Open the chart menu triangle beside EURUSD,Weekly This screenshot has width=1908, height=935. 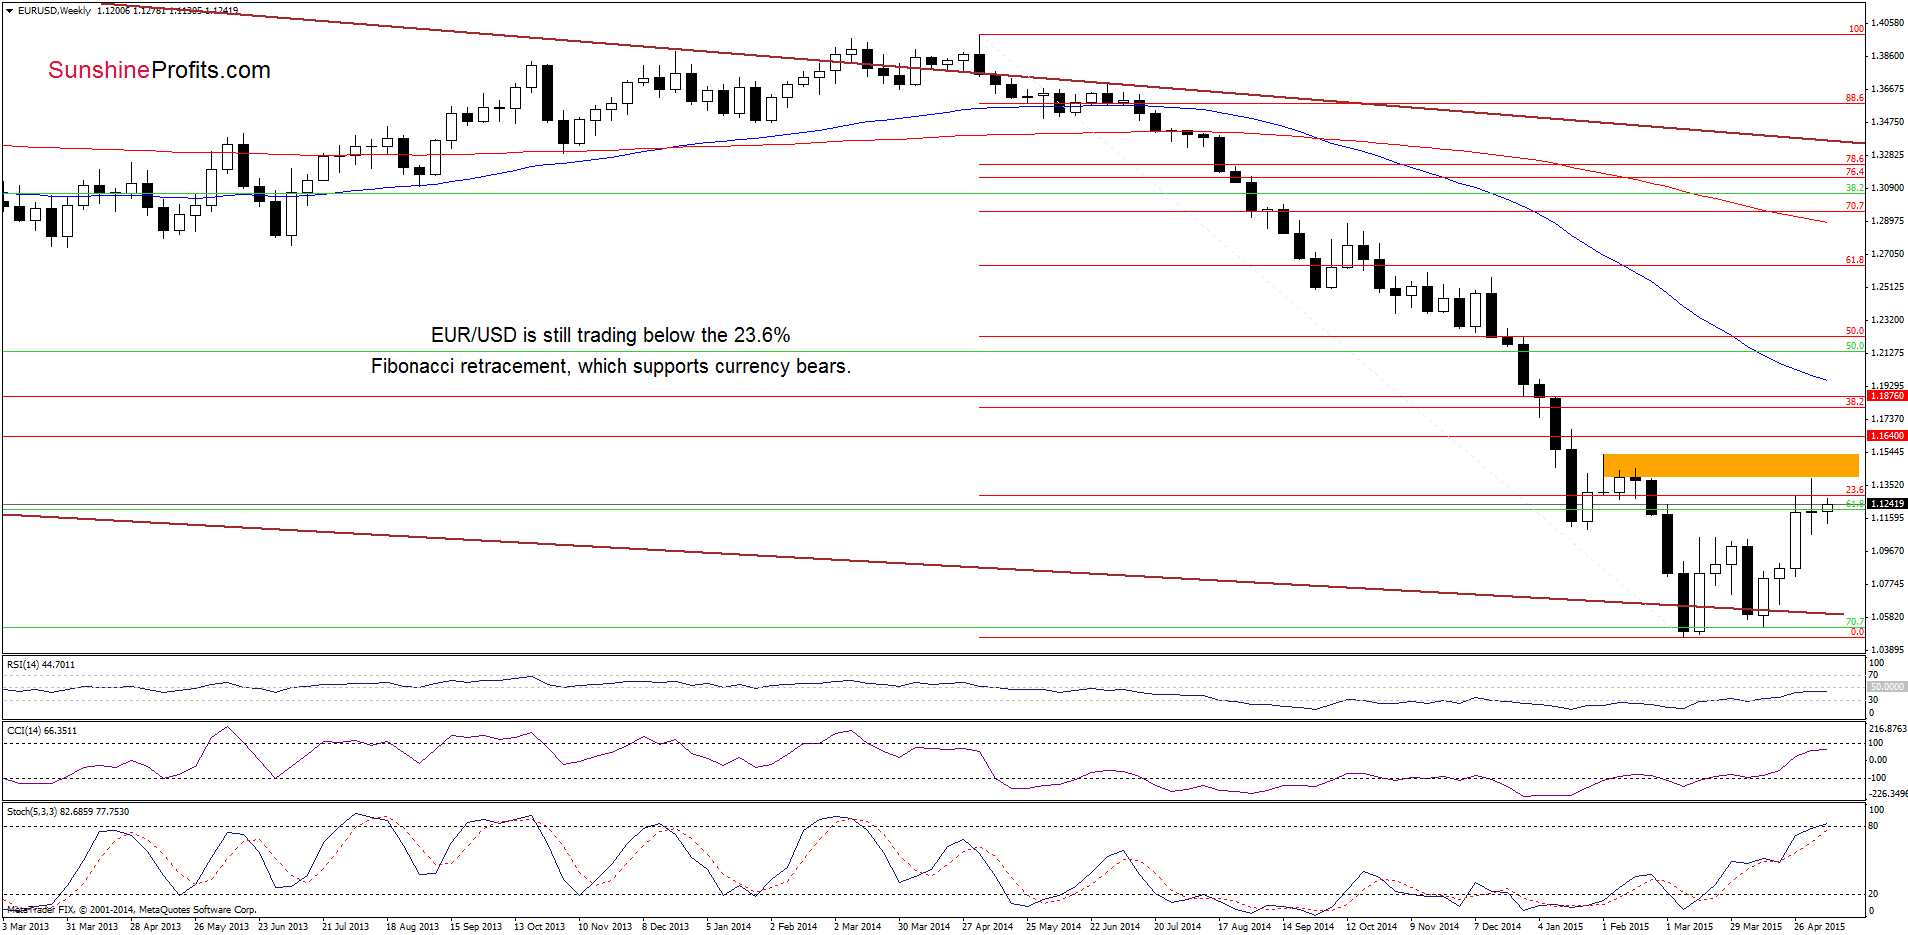click(10, 11)
